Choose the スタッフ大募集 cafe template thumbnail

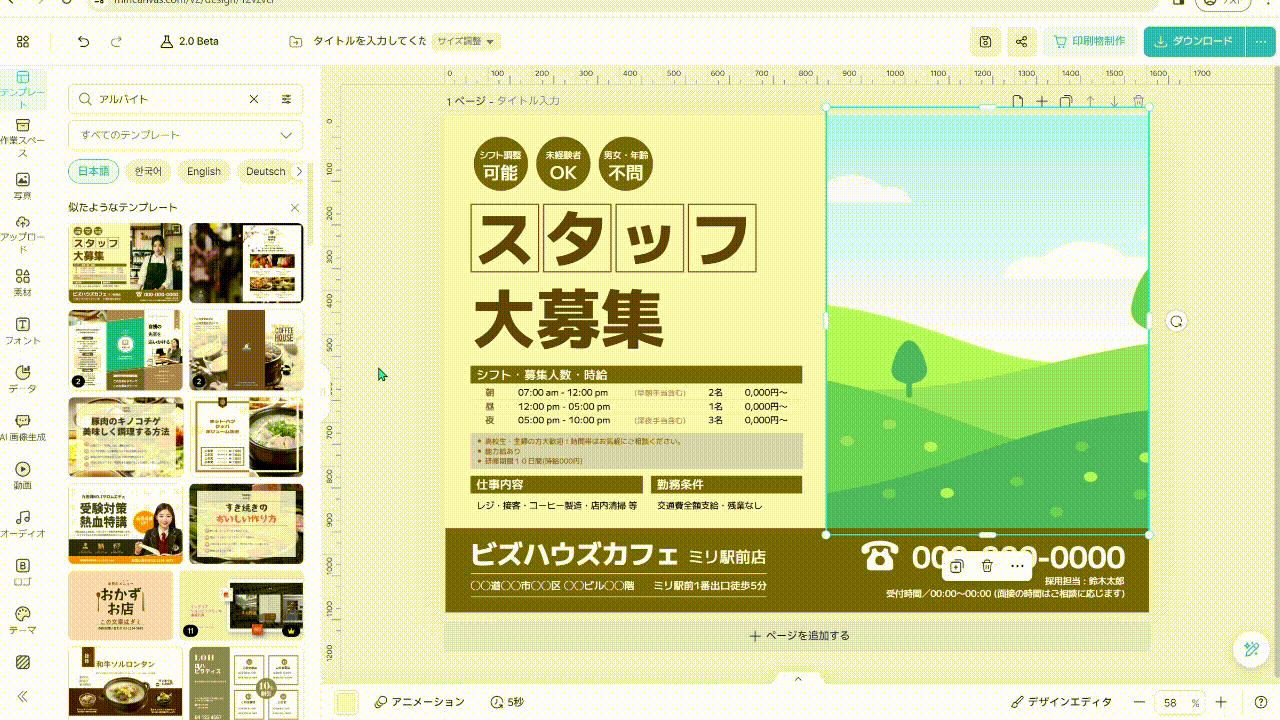pyautogui.click(x=125, y=263)
